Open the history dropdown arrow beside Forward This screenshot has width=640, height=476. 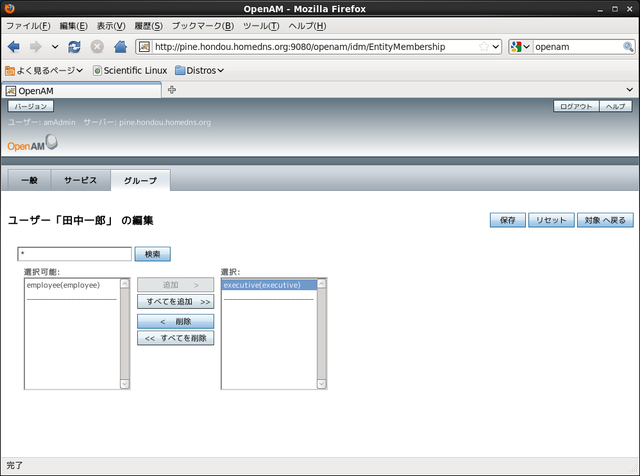pyautogui.click(x=55, y=47)
